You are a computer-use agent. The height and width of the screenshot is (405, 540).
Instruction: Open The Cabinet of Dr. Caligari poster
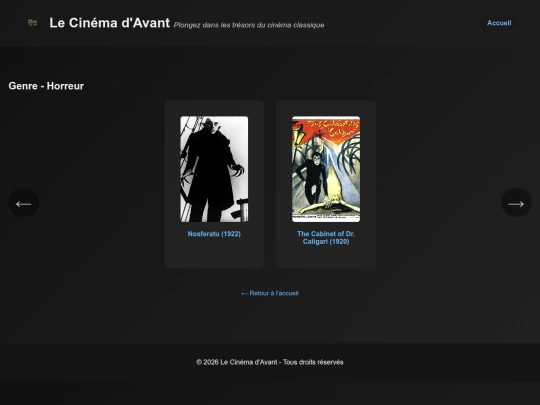[326, 169]
